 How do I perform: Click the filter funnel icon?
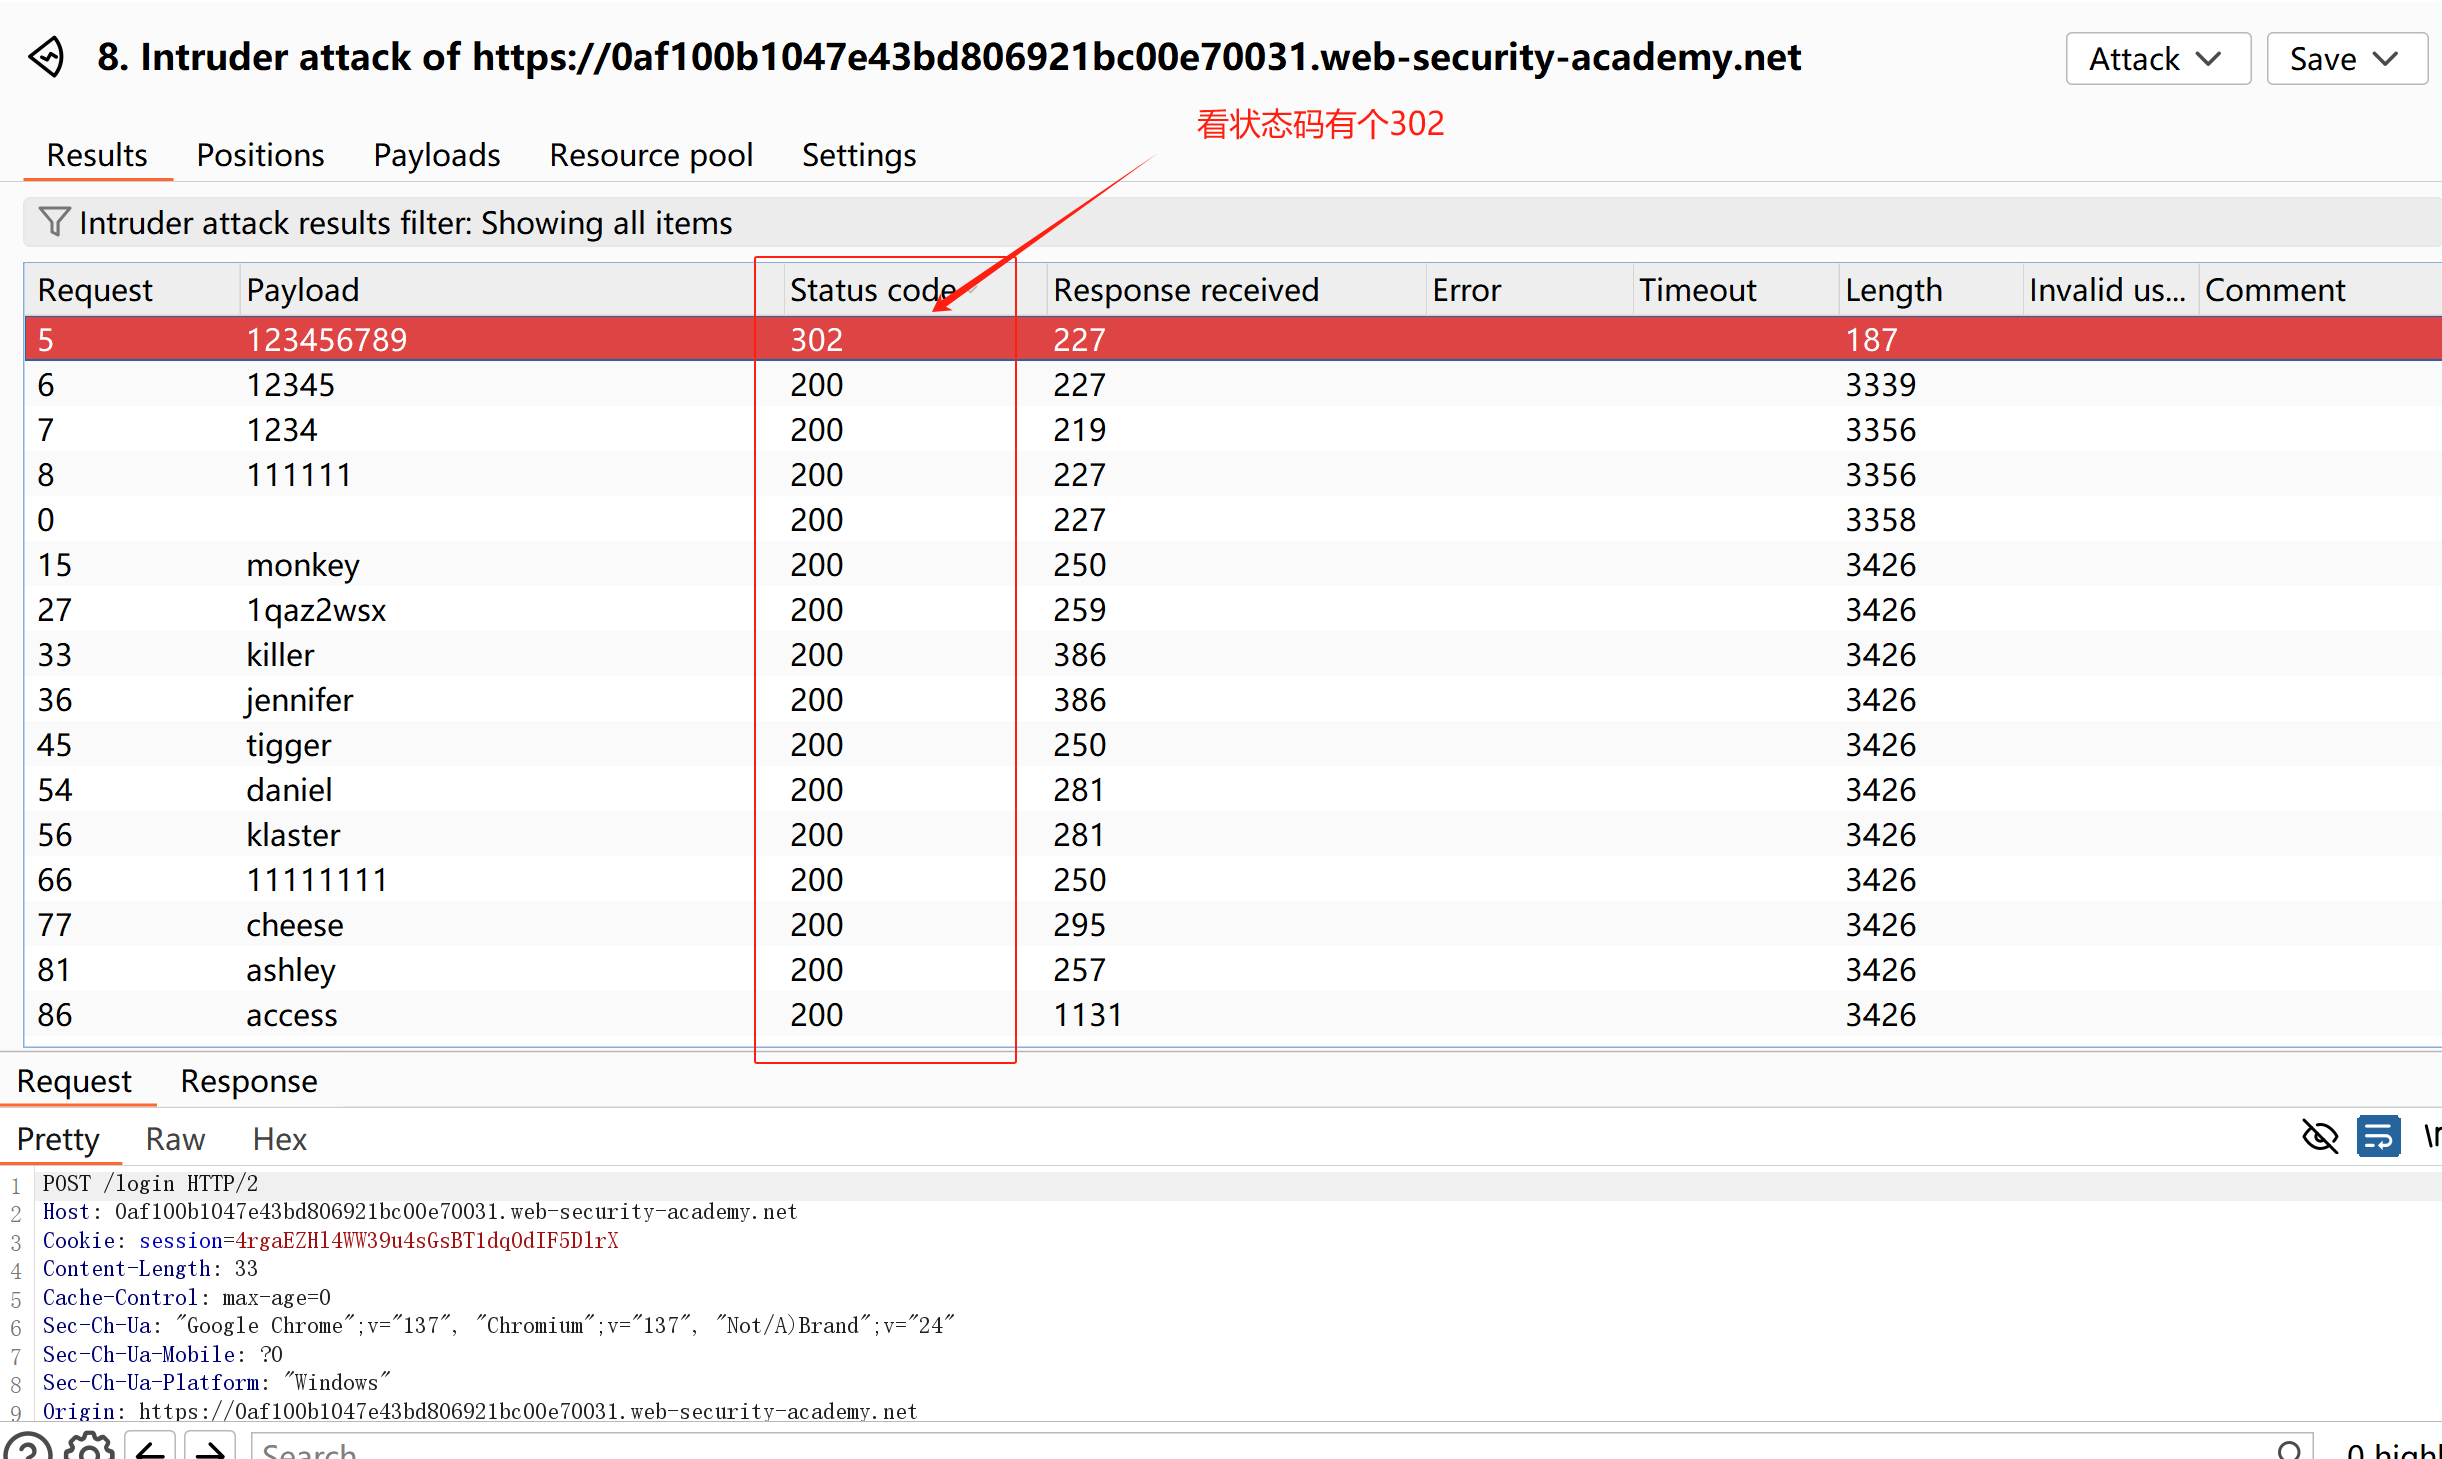pos(53,221)
